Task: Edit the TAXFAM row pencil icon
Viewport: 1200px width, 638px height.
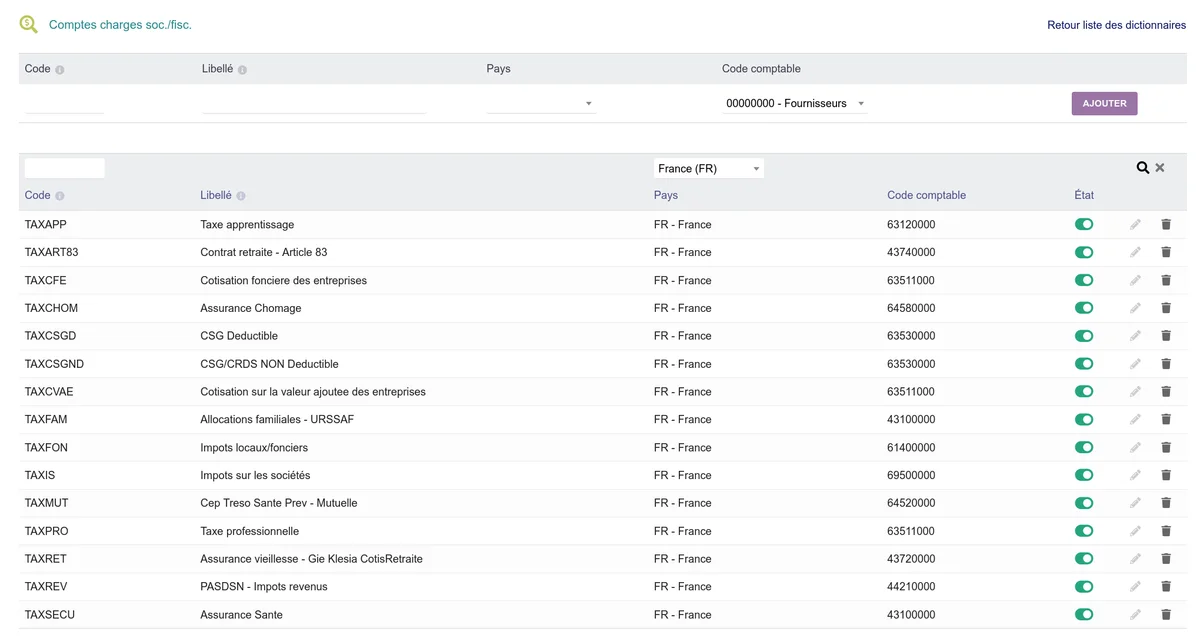Action: pos(1135,420)
